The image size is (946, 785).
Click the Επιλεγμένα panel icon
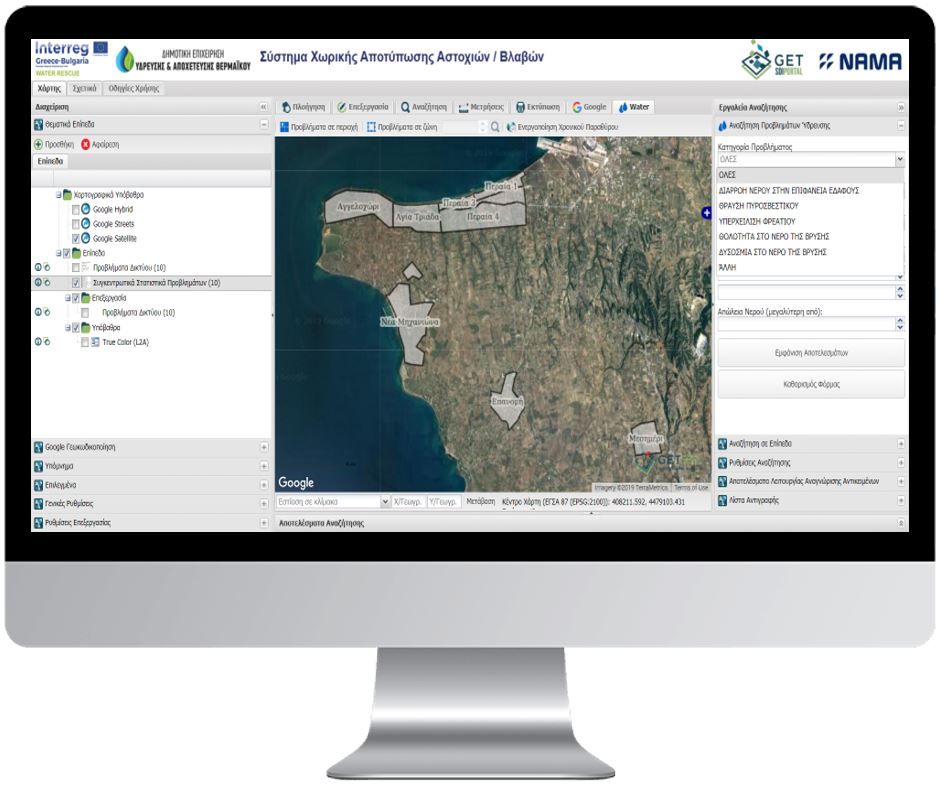(x=39, y=485)
